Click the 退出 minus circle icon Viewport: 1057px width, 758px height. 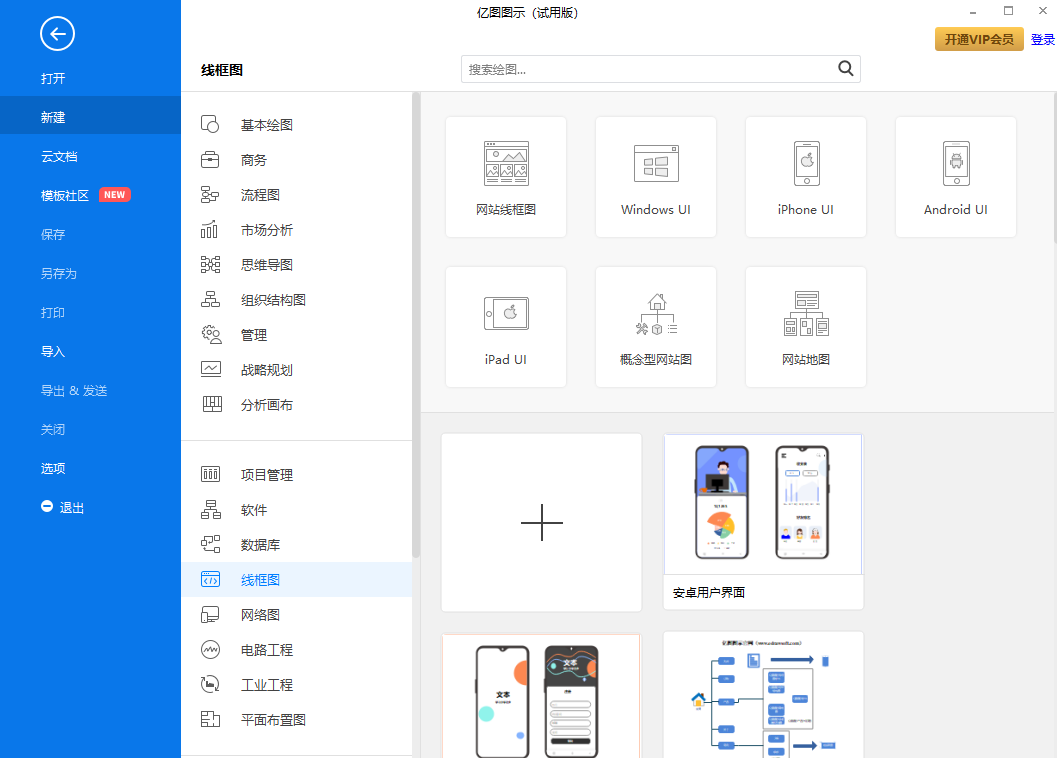tap(47, 506)
